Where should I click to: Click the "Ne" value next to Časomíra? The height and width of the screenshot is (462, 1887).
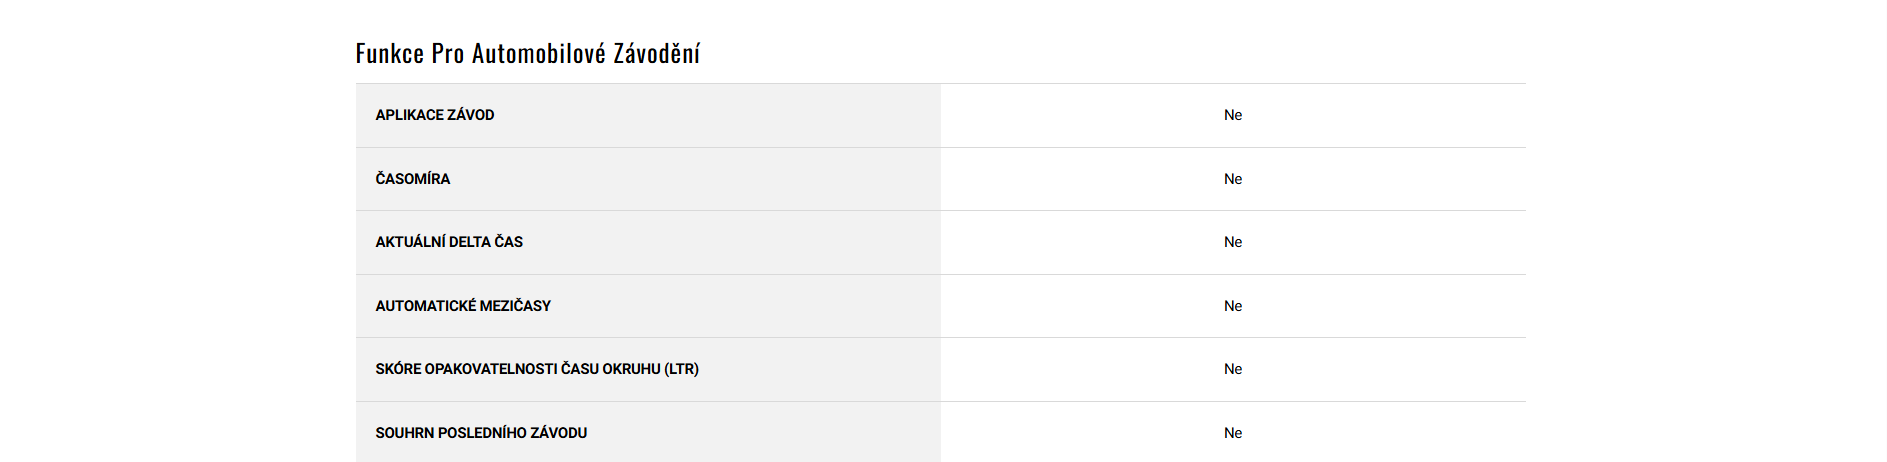click(x=1232, y=179)
